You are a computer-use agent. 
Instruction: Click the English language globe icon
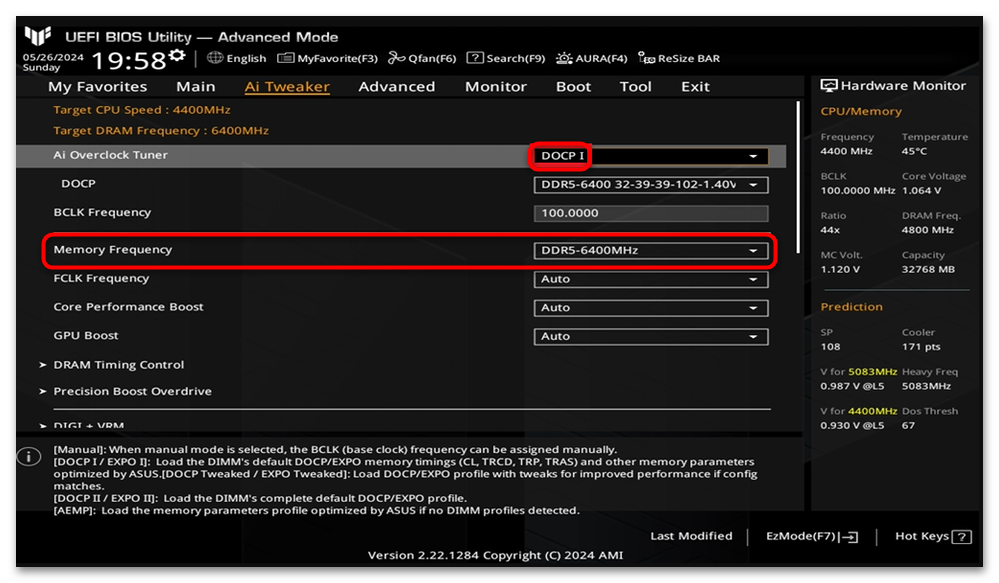216,59
